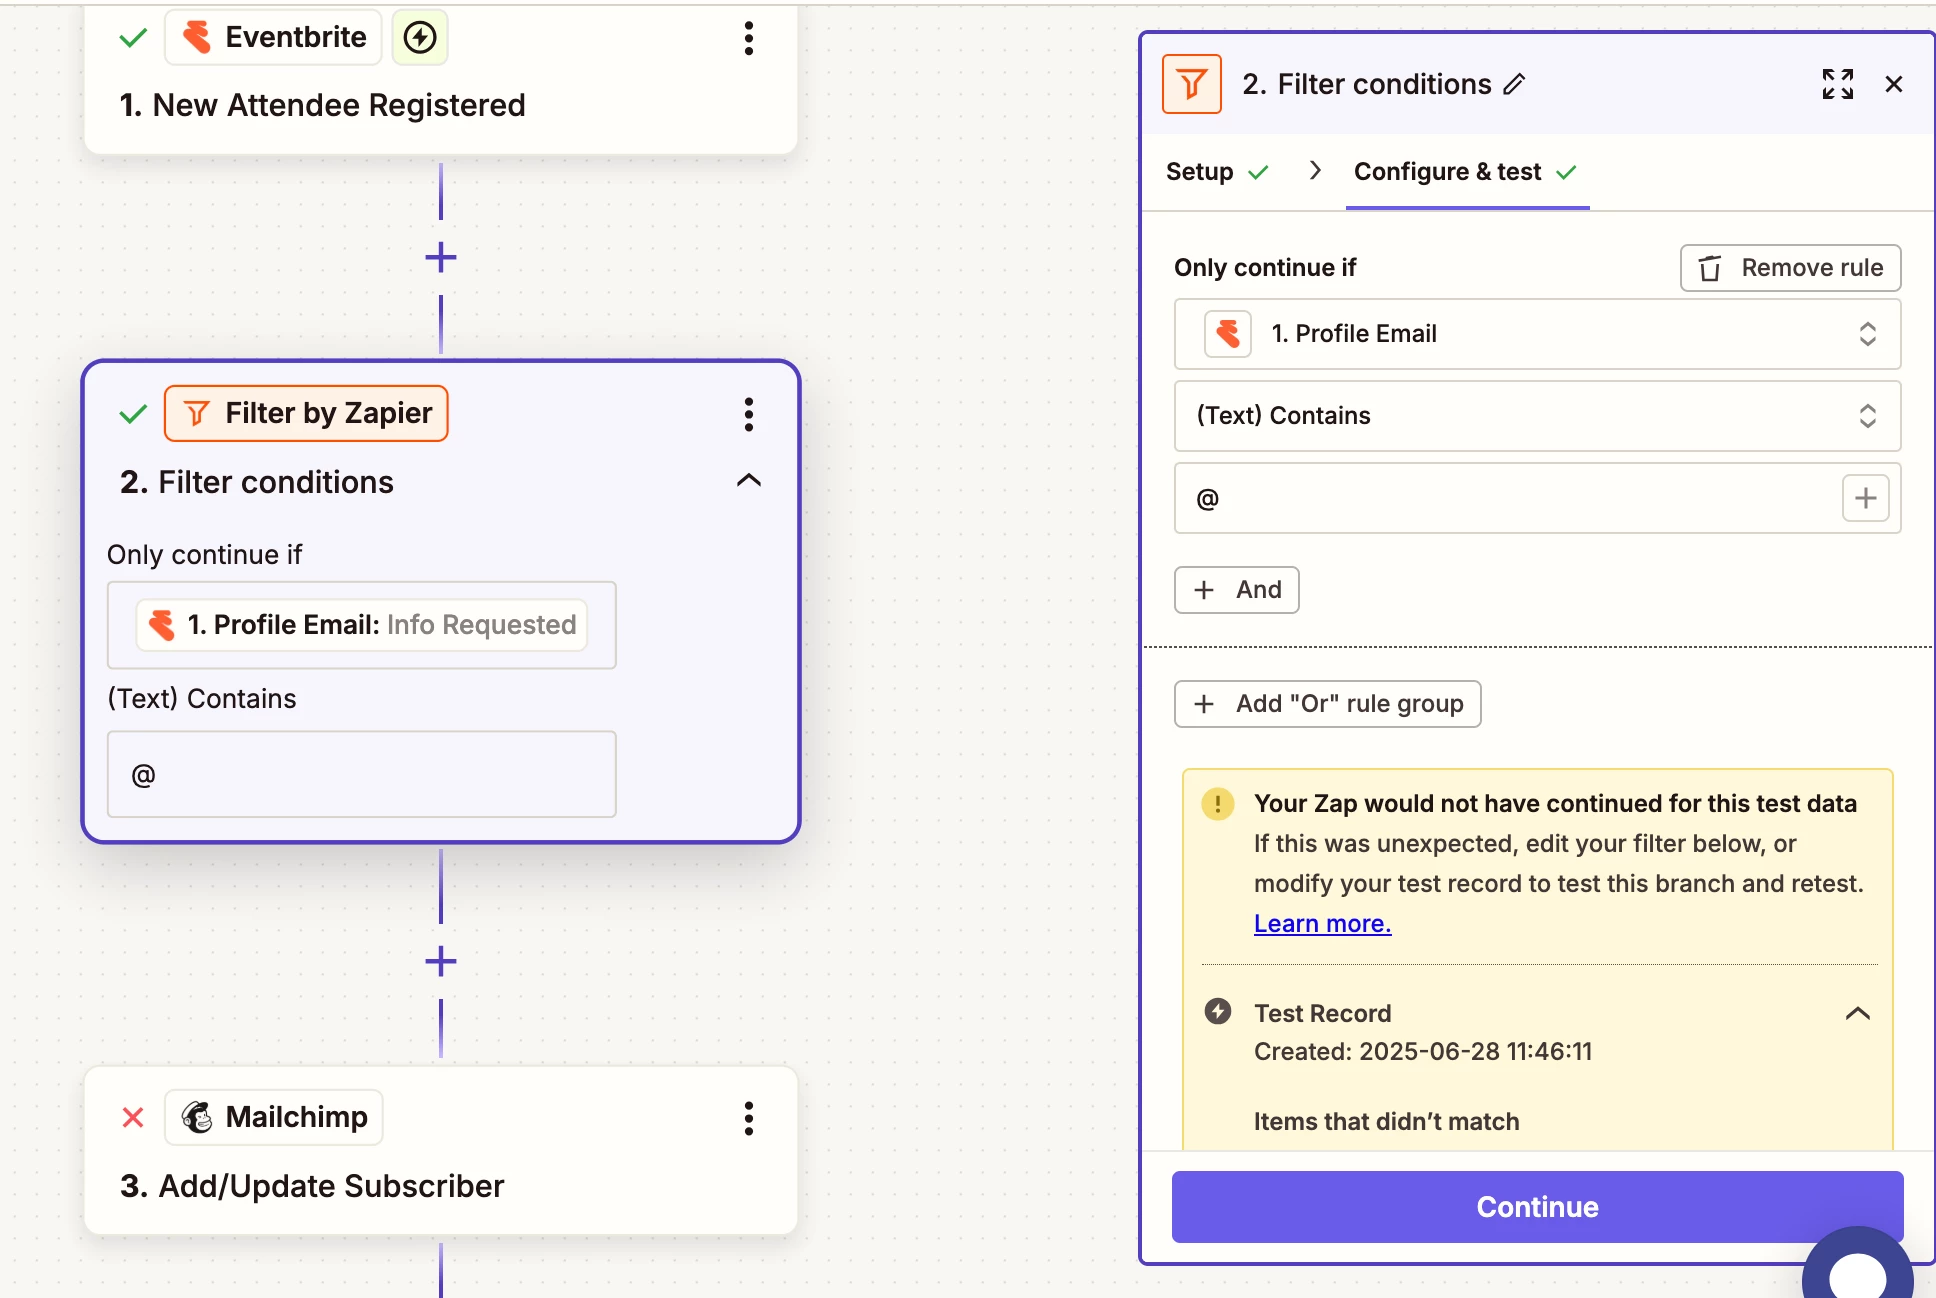Open the Eventbrite step three-dot menu
Viewport: 1936px width, 1298px height.
pos(748,38)
